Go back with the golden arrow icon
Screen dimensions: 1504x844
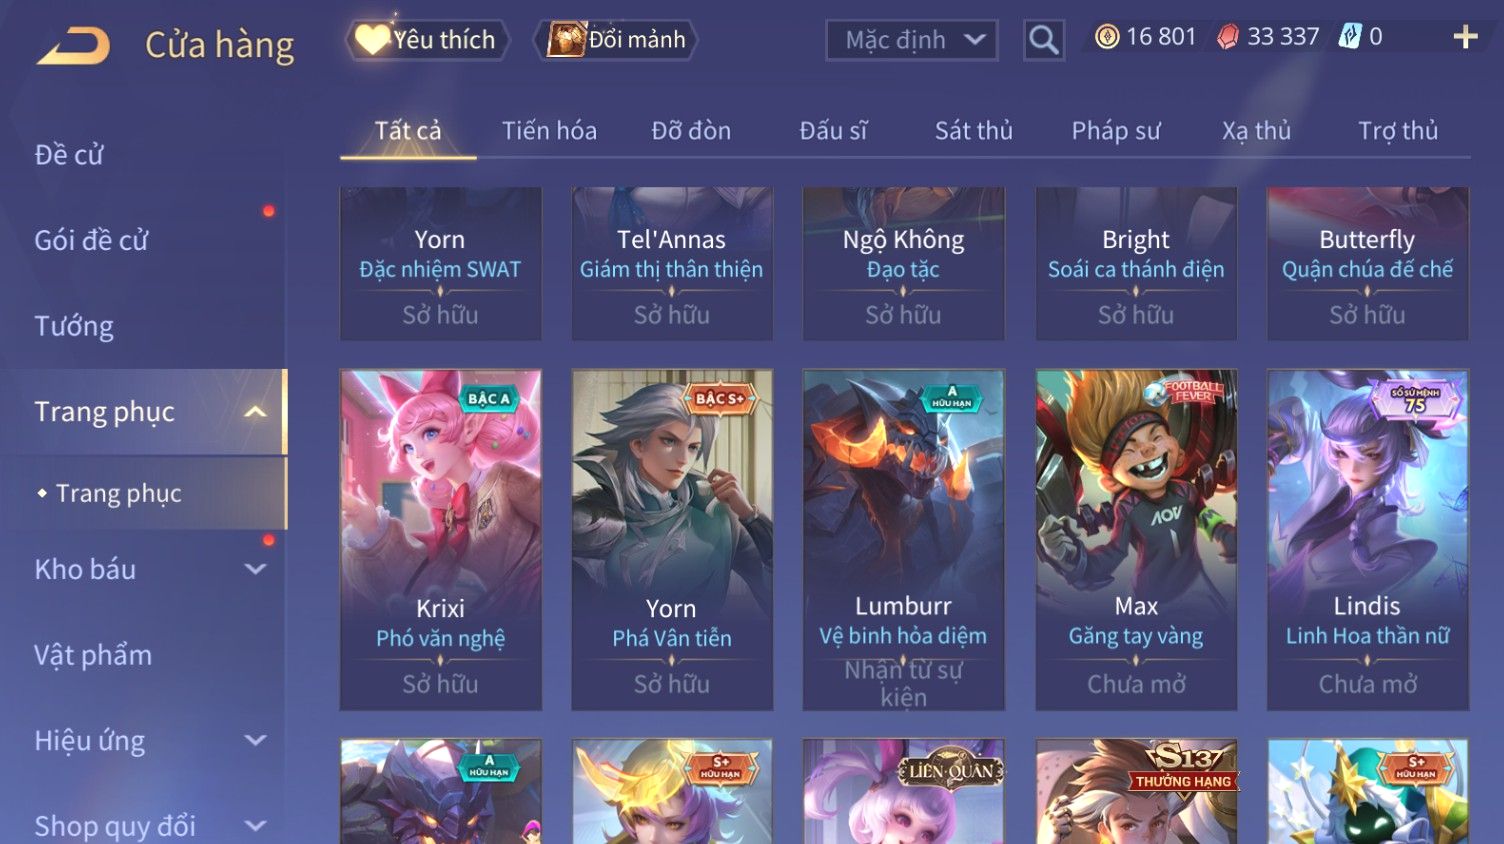pyautogui.click(x=73, y=45)
